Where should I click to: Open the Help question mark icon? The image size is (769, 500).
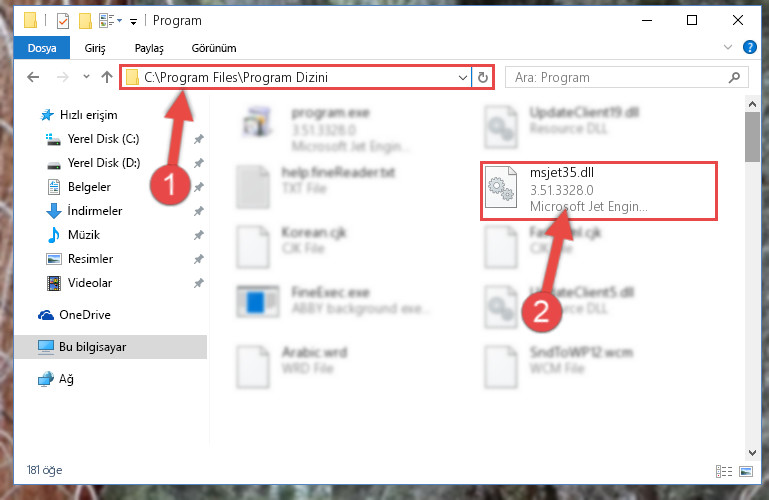click(x=749, y=47)
